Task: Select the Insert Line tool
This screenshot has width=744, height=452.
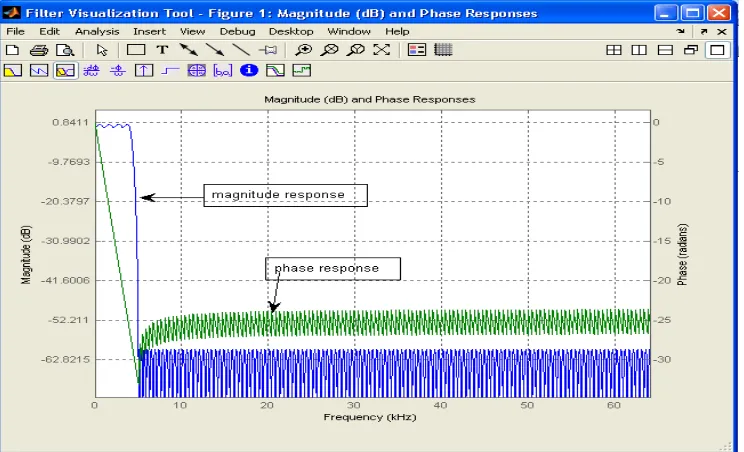Action: pos(241,50)
